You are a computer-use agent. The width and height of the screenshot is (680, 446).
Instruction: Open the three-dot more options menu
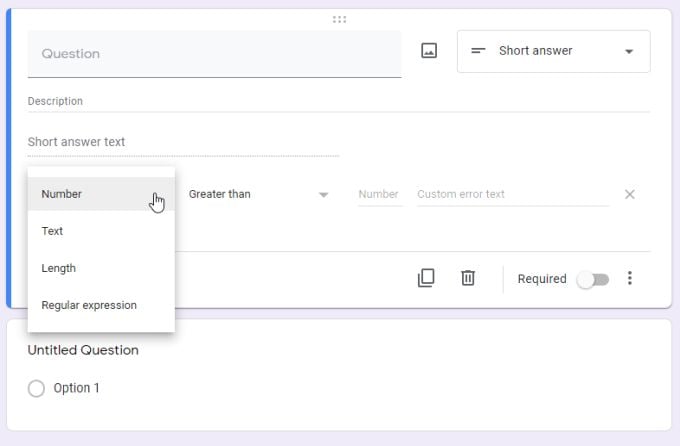coord(629,278)
